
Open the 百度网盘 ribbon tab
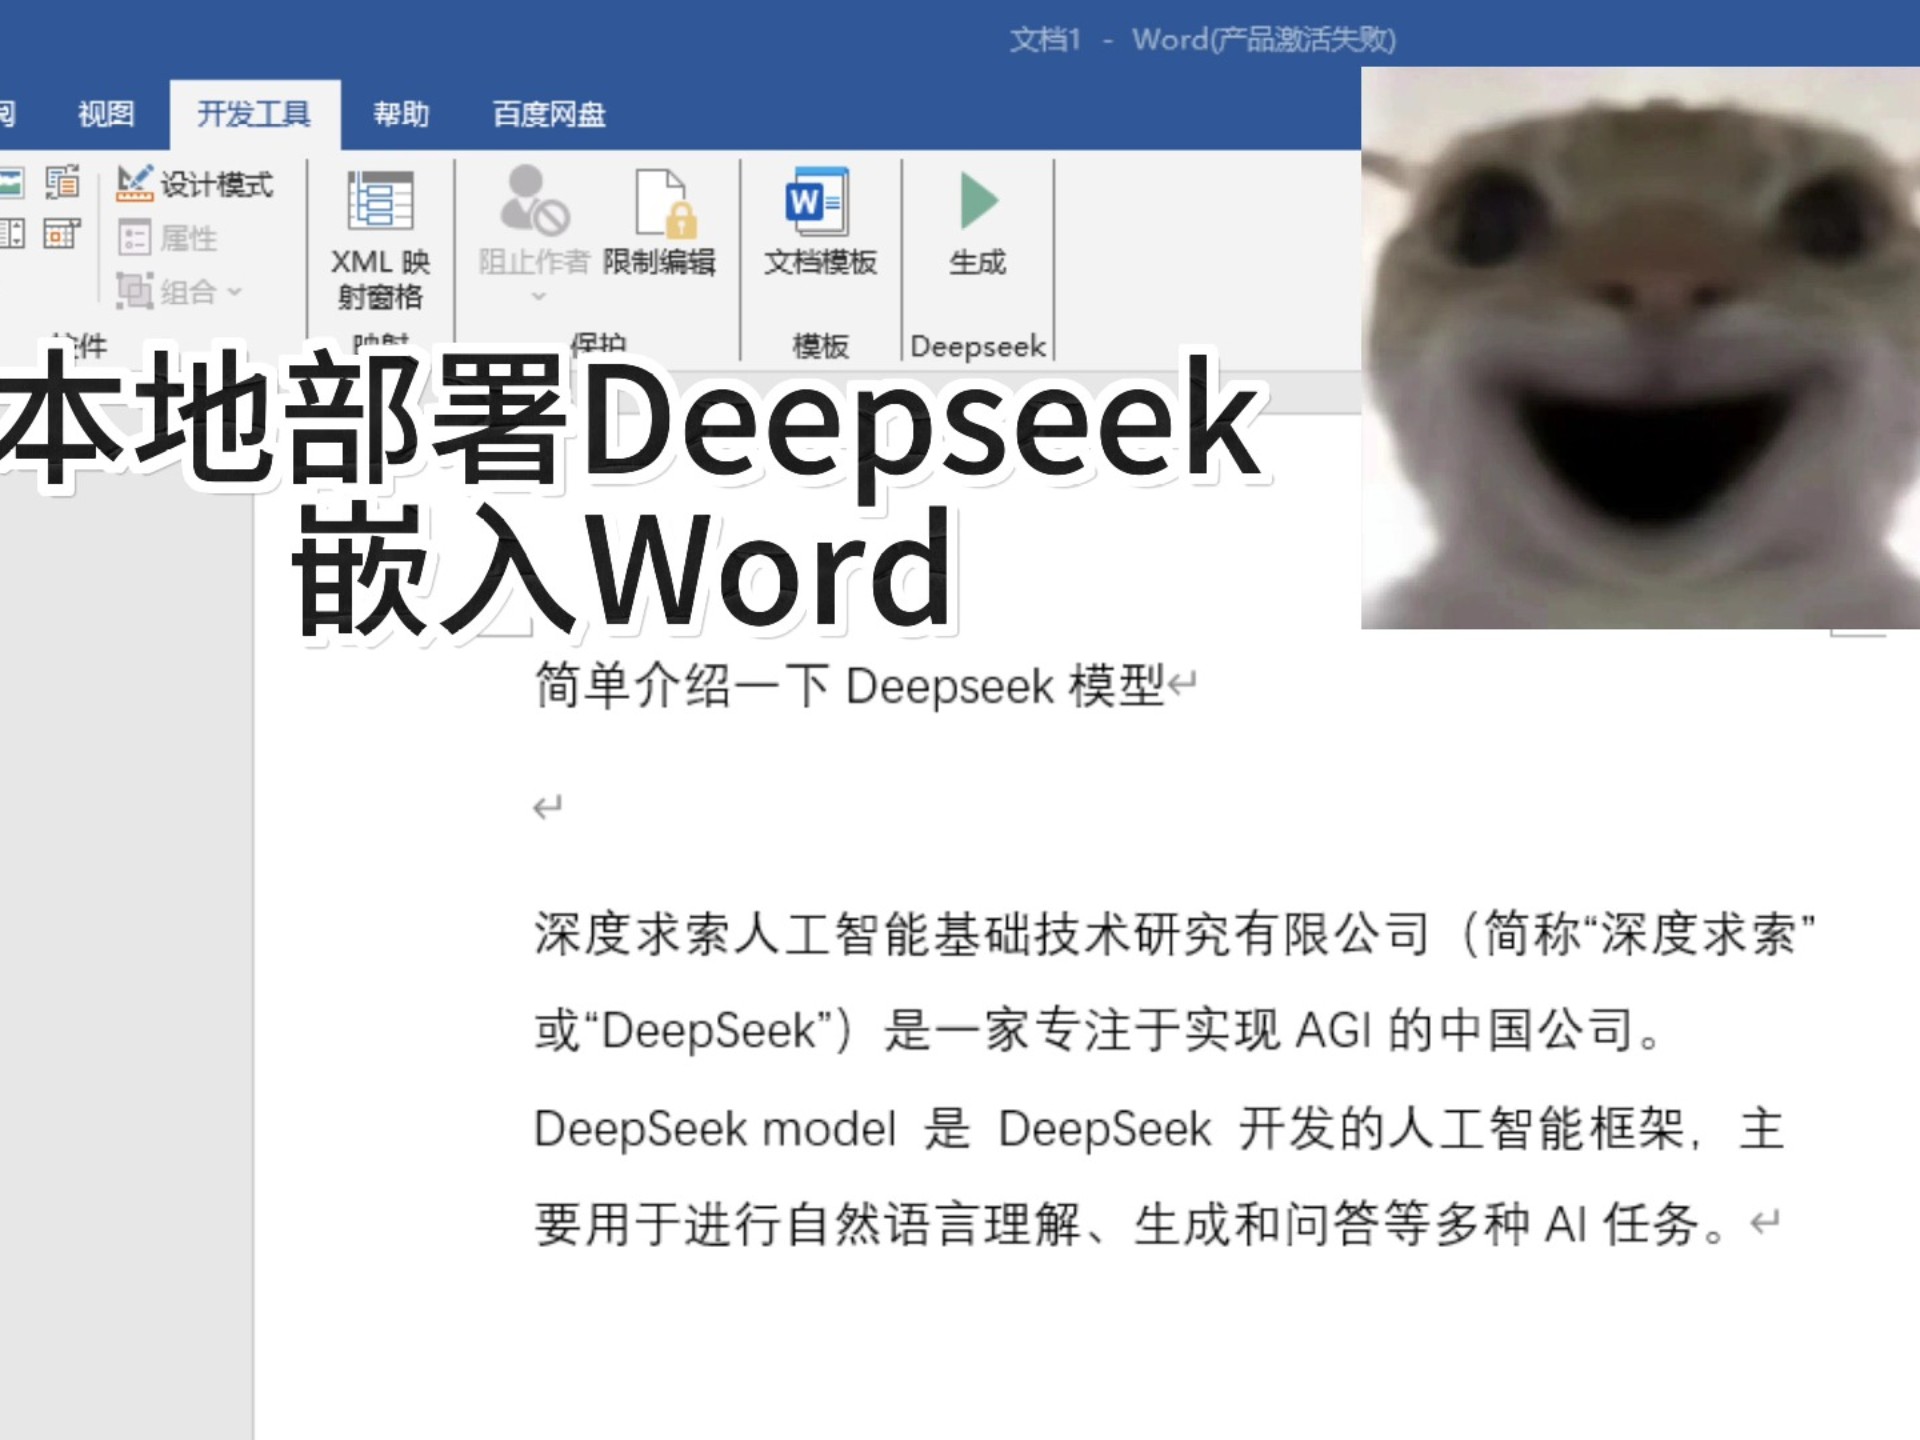click(x=547, y=114)
